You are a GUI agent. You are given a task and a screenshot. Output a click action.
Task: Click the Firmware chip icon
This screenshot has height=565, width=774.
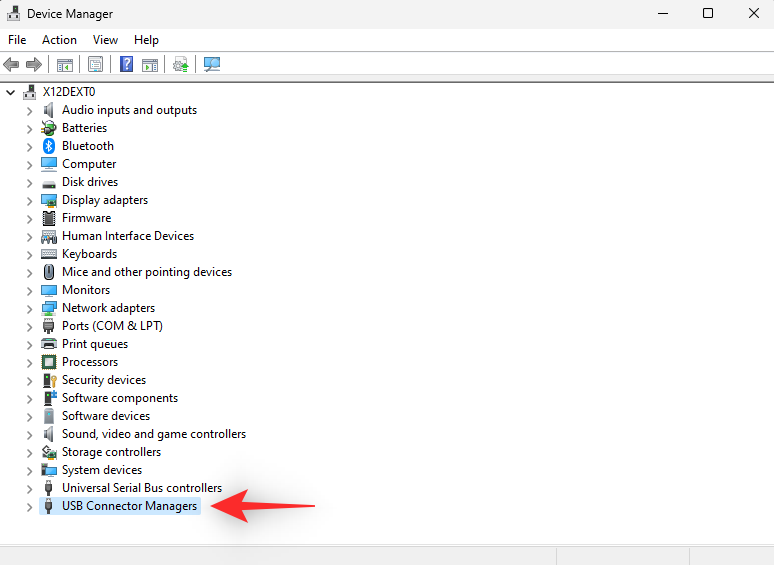point(48,218)
